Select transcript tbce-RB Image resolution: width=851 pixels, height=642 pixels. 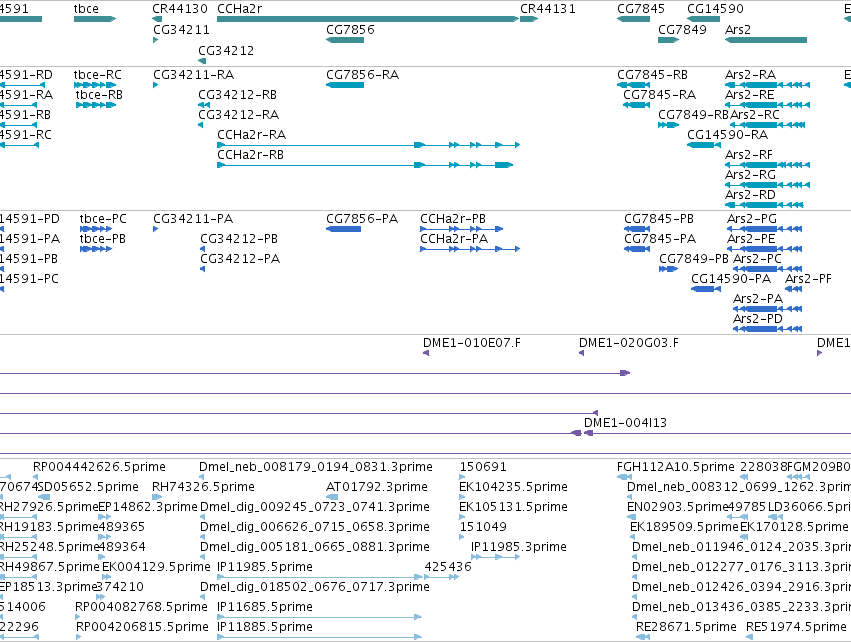[x=99, y=94]
